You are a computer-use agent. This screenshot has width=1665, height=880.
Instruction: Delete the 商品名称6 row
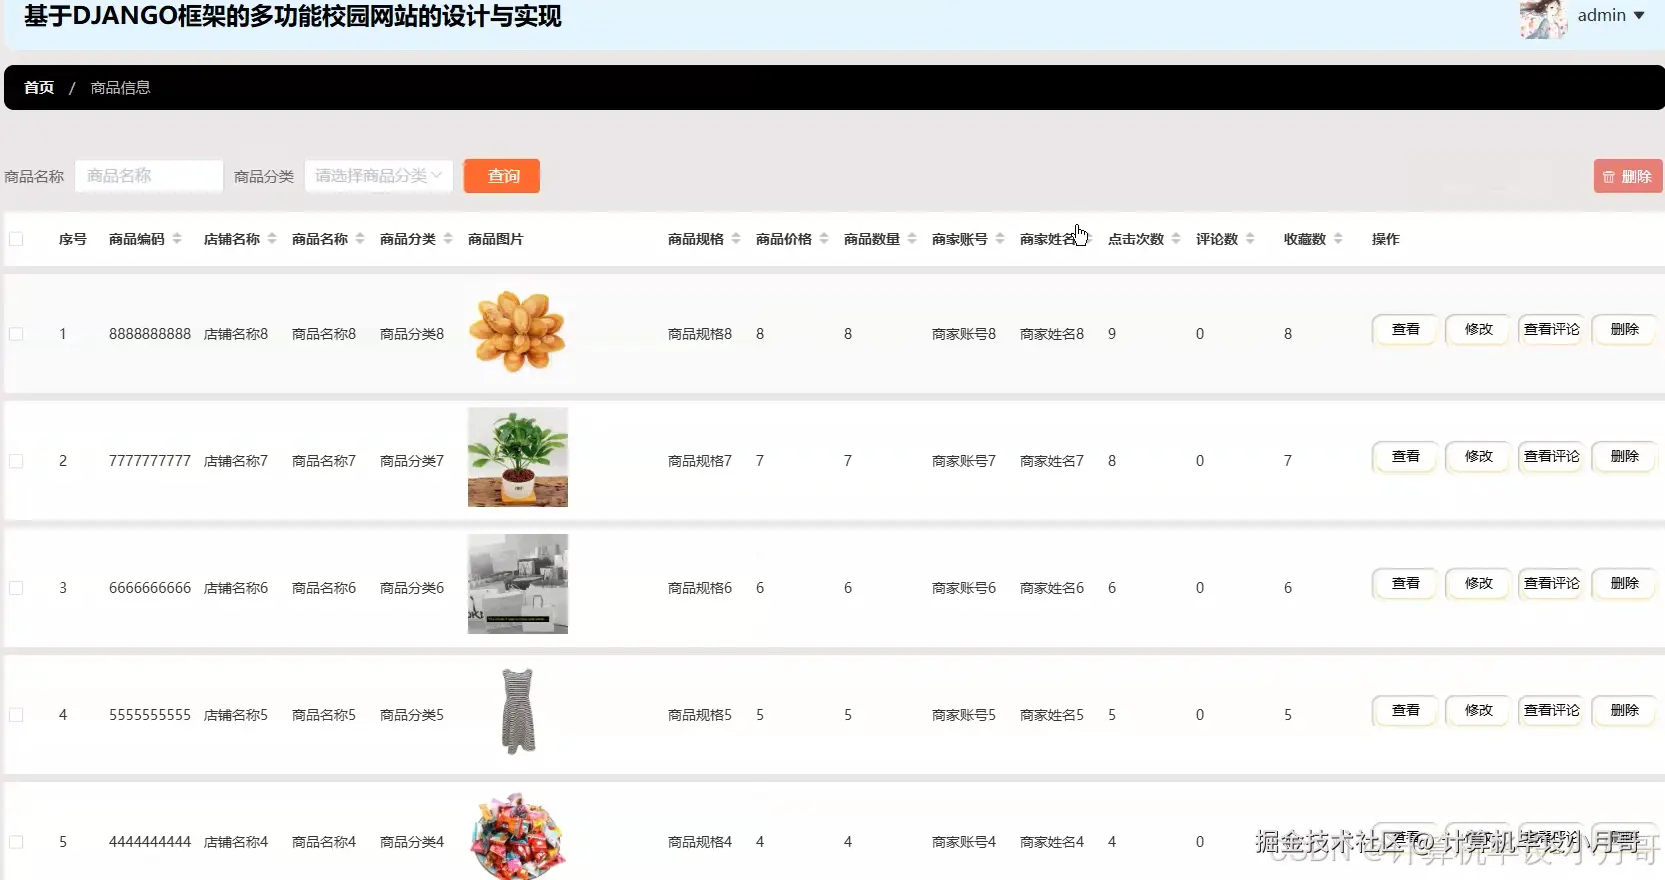[1625, 583]
